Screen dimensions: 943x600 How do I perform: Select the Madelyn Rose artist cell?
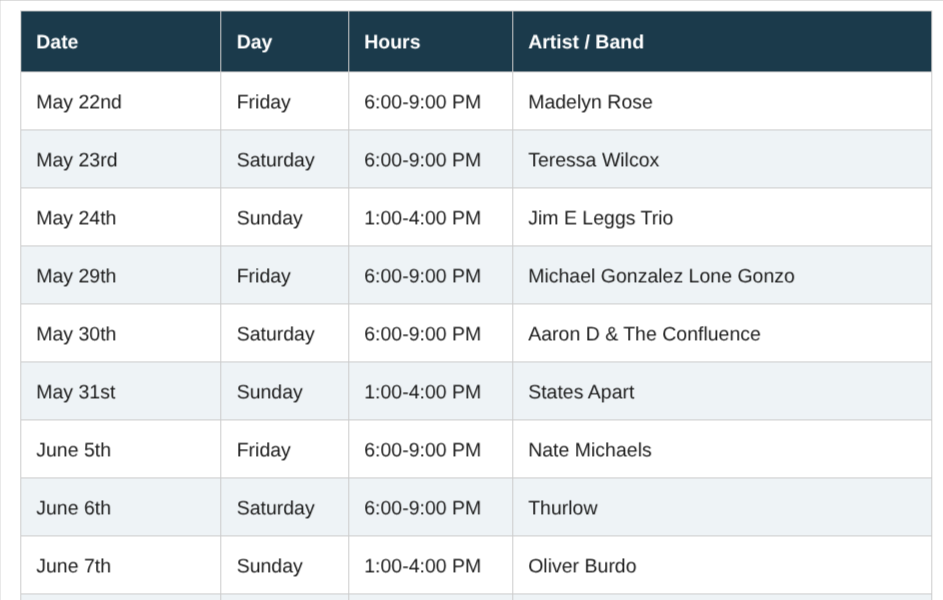tap(722, 101)
